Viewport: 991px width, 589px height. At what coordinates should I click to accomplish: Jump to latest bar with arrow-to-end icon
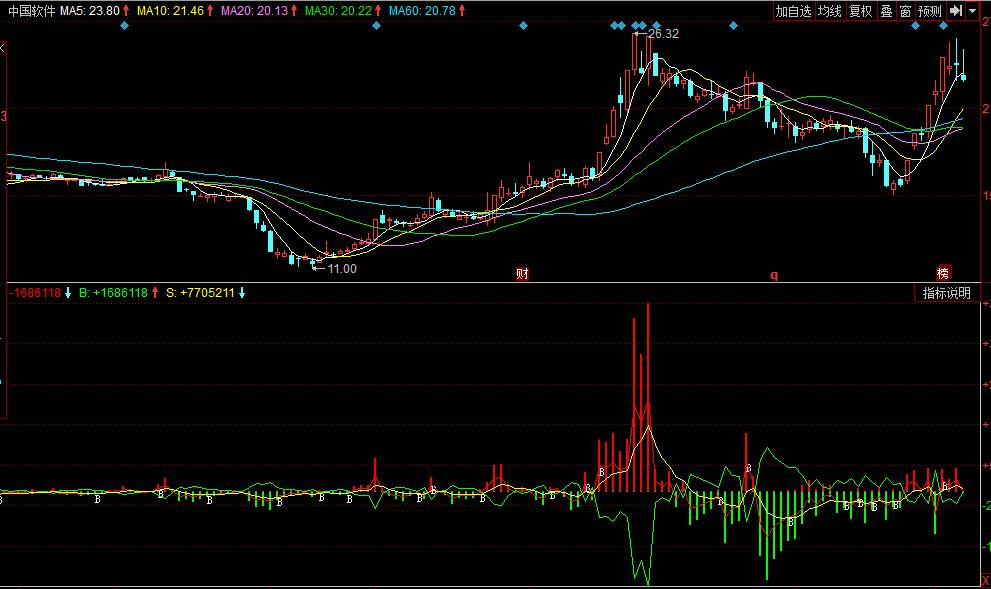click(x=956, y=11)
